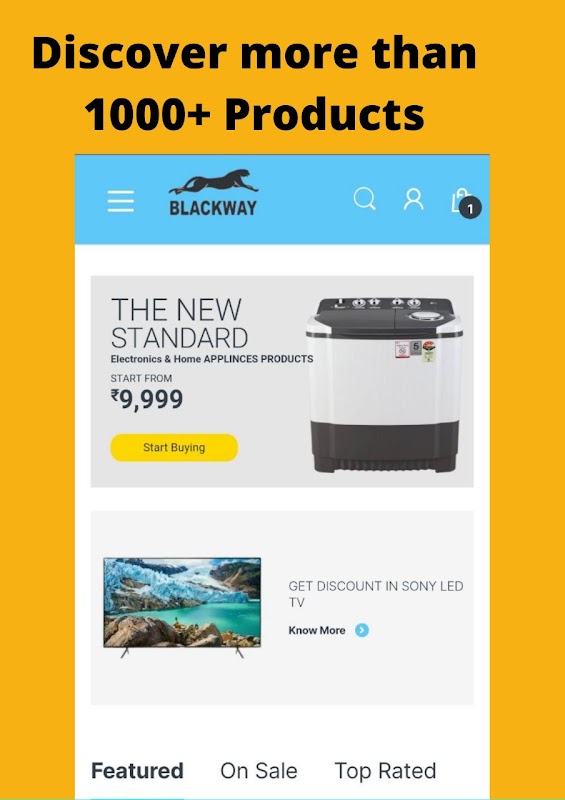Screen dimensions: 565x800
Task: Click the Start Buying button
Action: pos(174,447)
